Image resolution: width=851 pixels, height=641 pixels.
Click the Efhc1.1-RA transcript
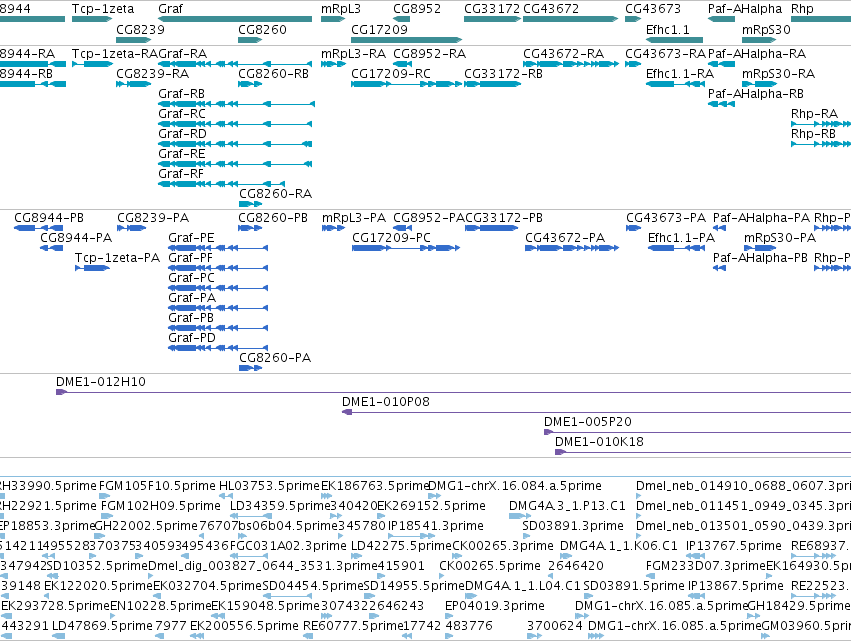point(676,84)
